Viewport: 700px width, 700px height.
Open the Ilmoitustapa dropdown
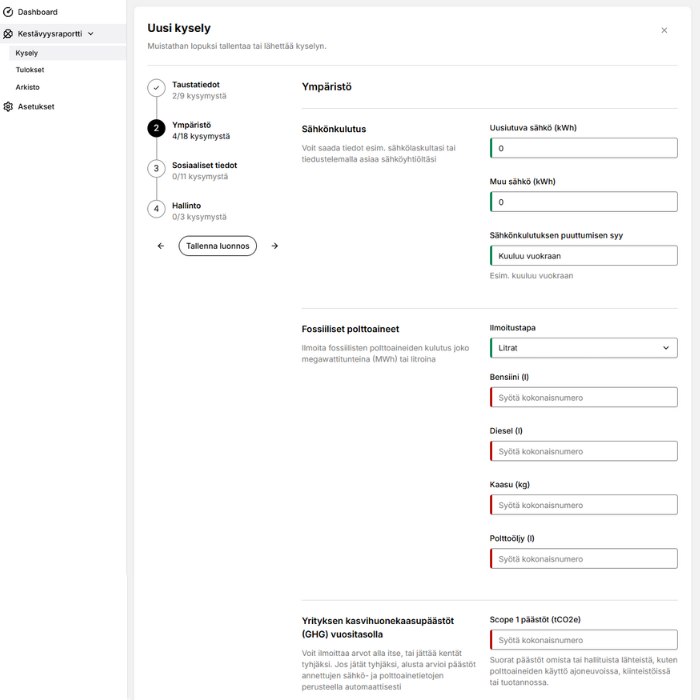(583, 348)
